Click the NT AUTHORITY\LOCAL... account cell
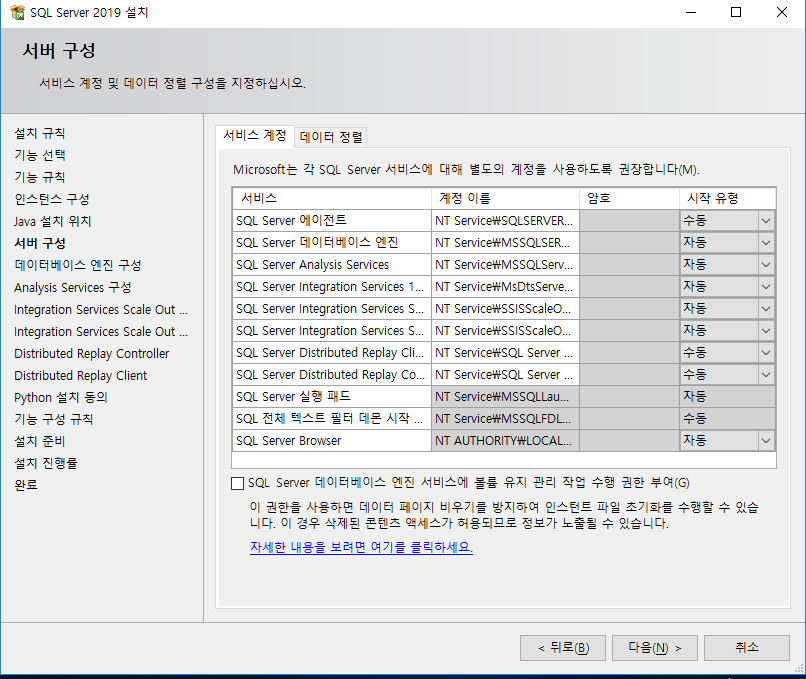This screenshot has height=679, width=806. pyautogui.click(x=505, y=441)
